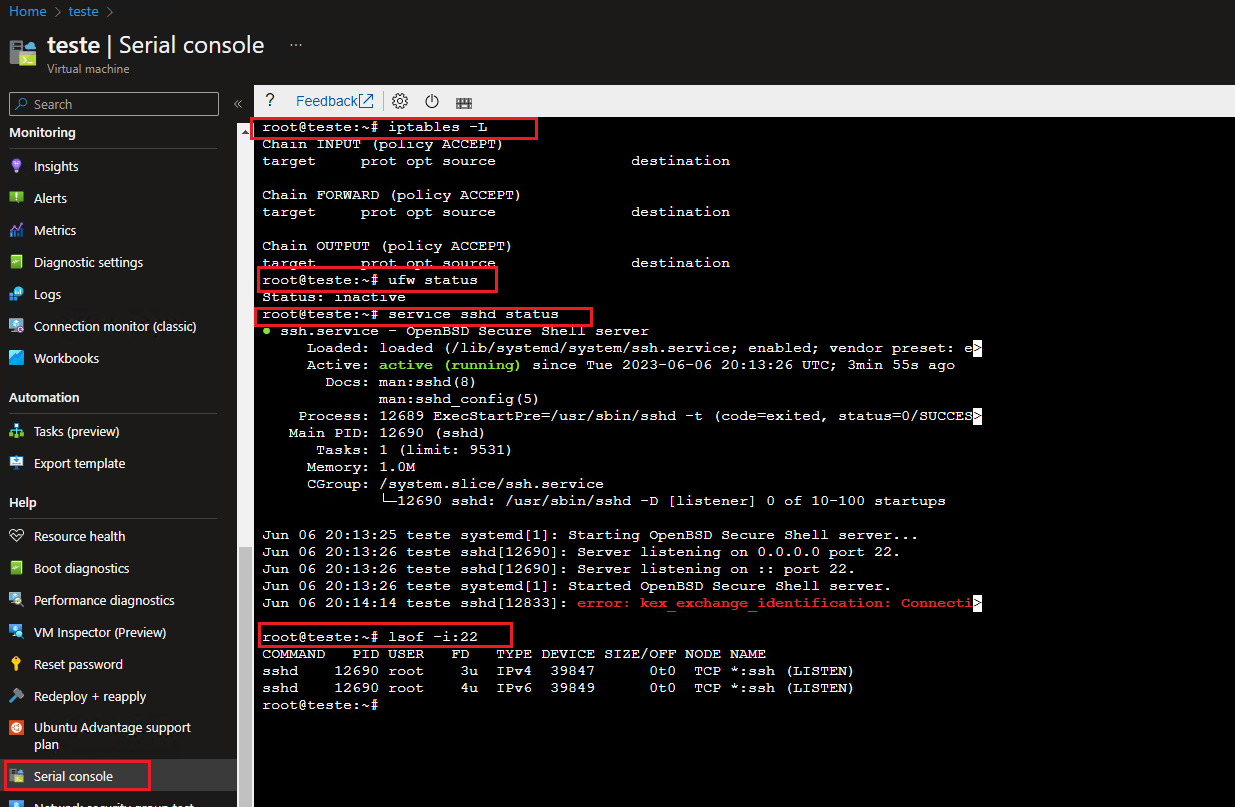Open Insights menu item

(56, 166)
